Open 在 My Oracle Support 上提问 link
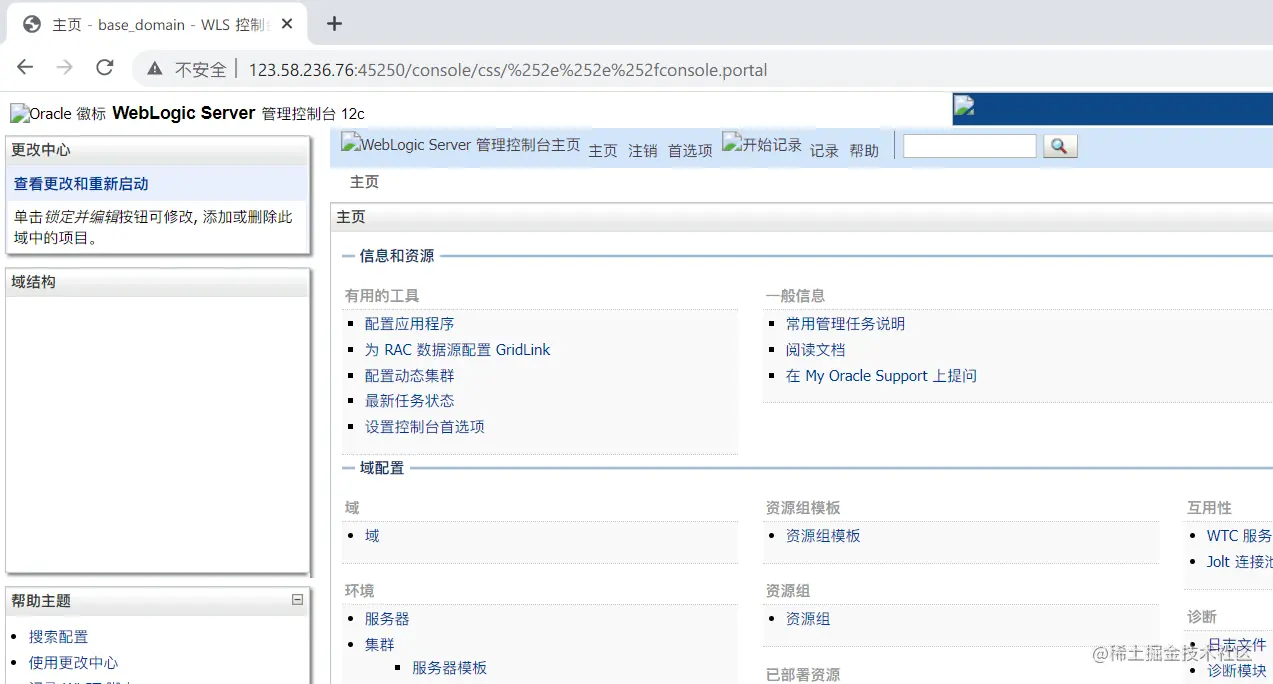 point(881,376)
